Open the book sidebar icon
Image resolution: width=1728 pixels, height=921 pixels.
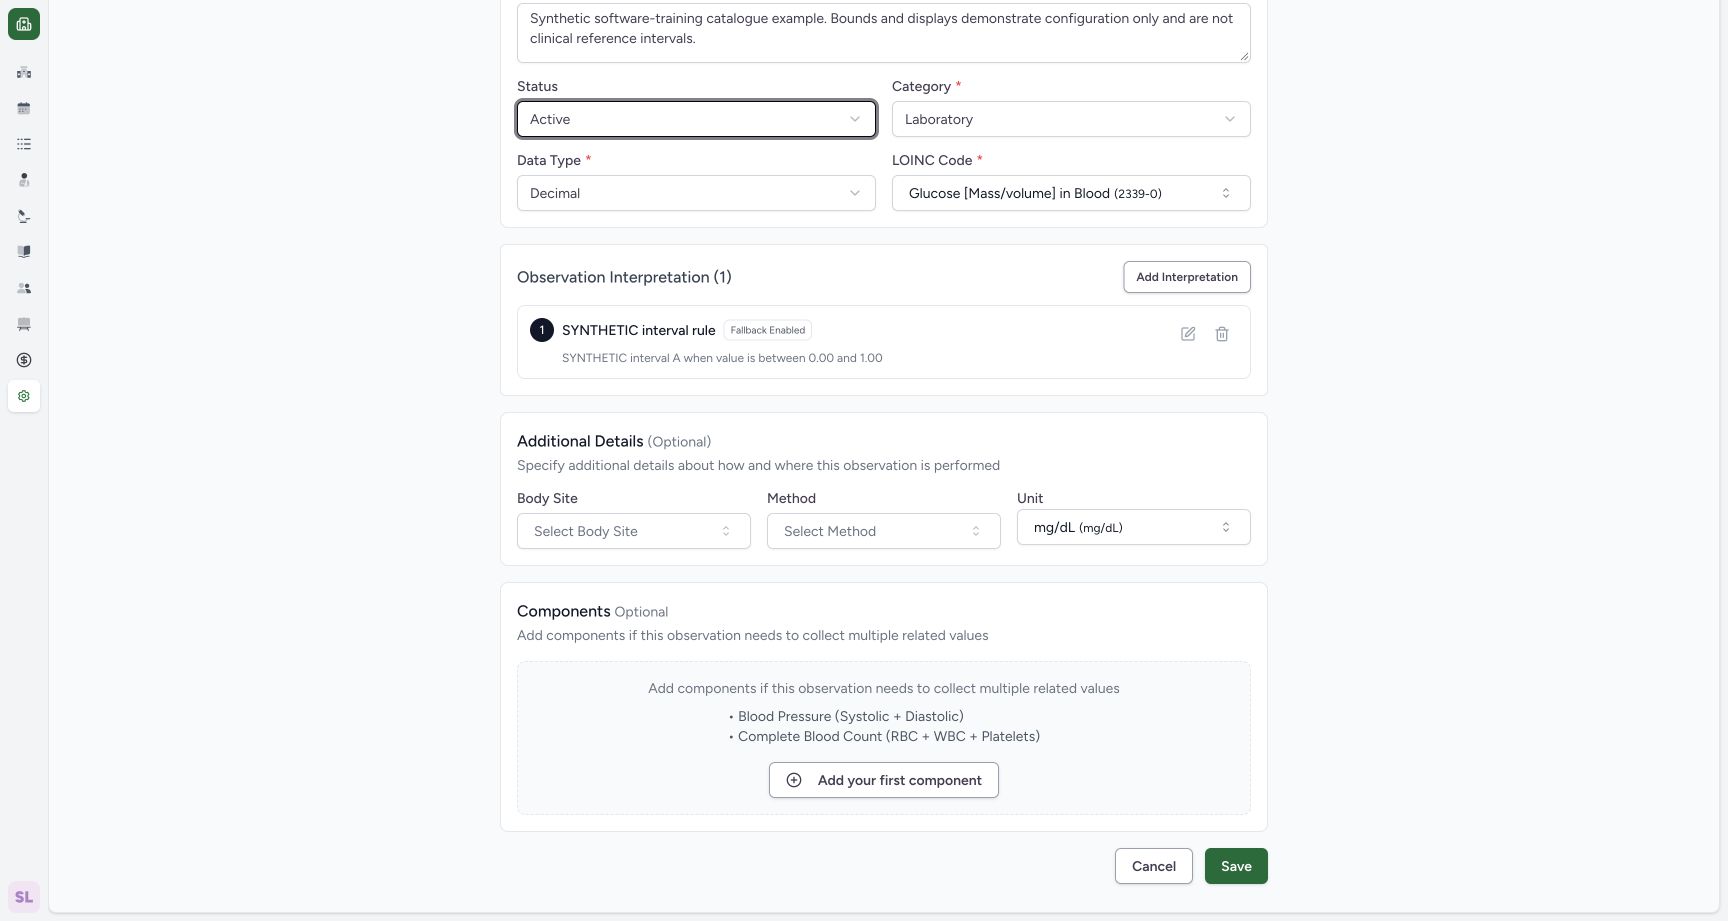click(24, 252)
